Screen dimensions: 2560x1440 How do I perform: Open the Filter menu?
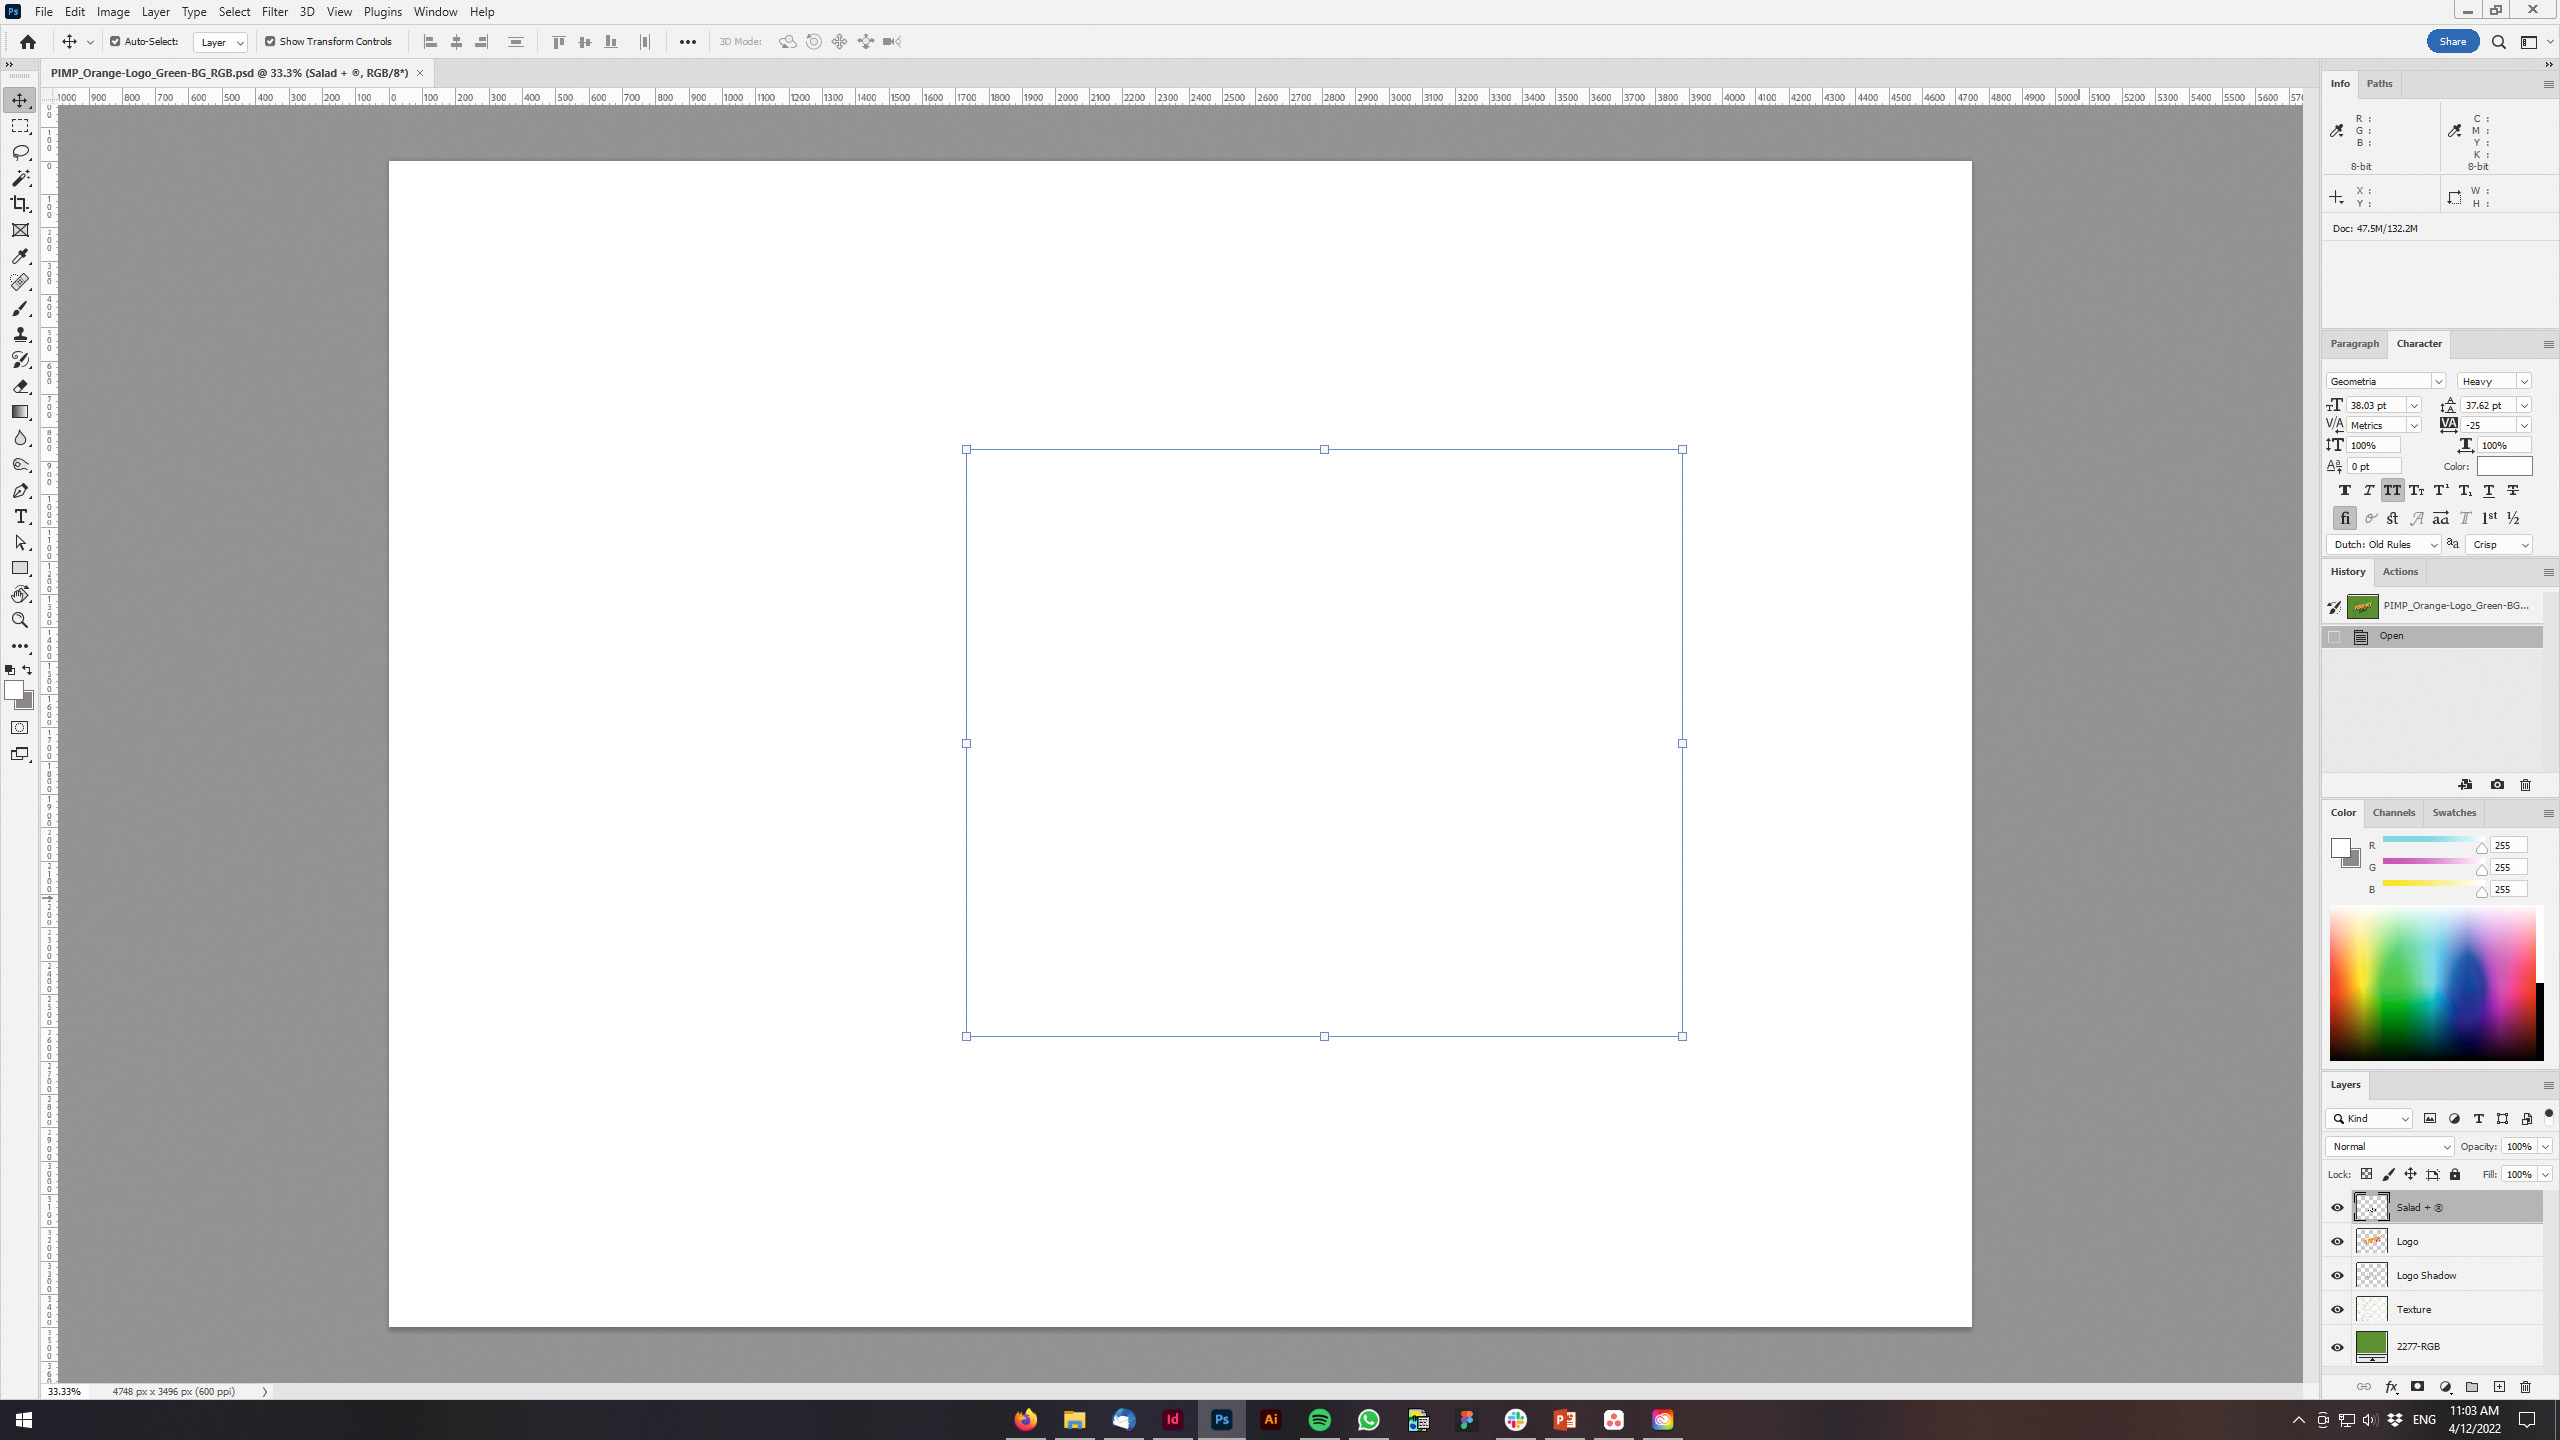[x=274, y=12]
